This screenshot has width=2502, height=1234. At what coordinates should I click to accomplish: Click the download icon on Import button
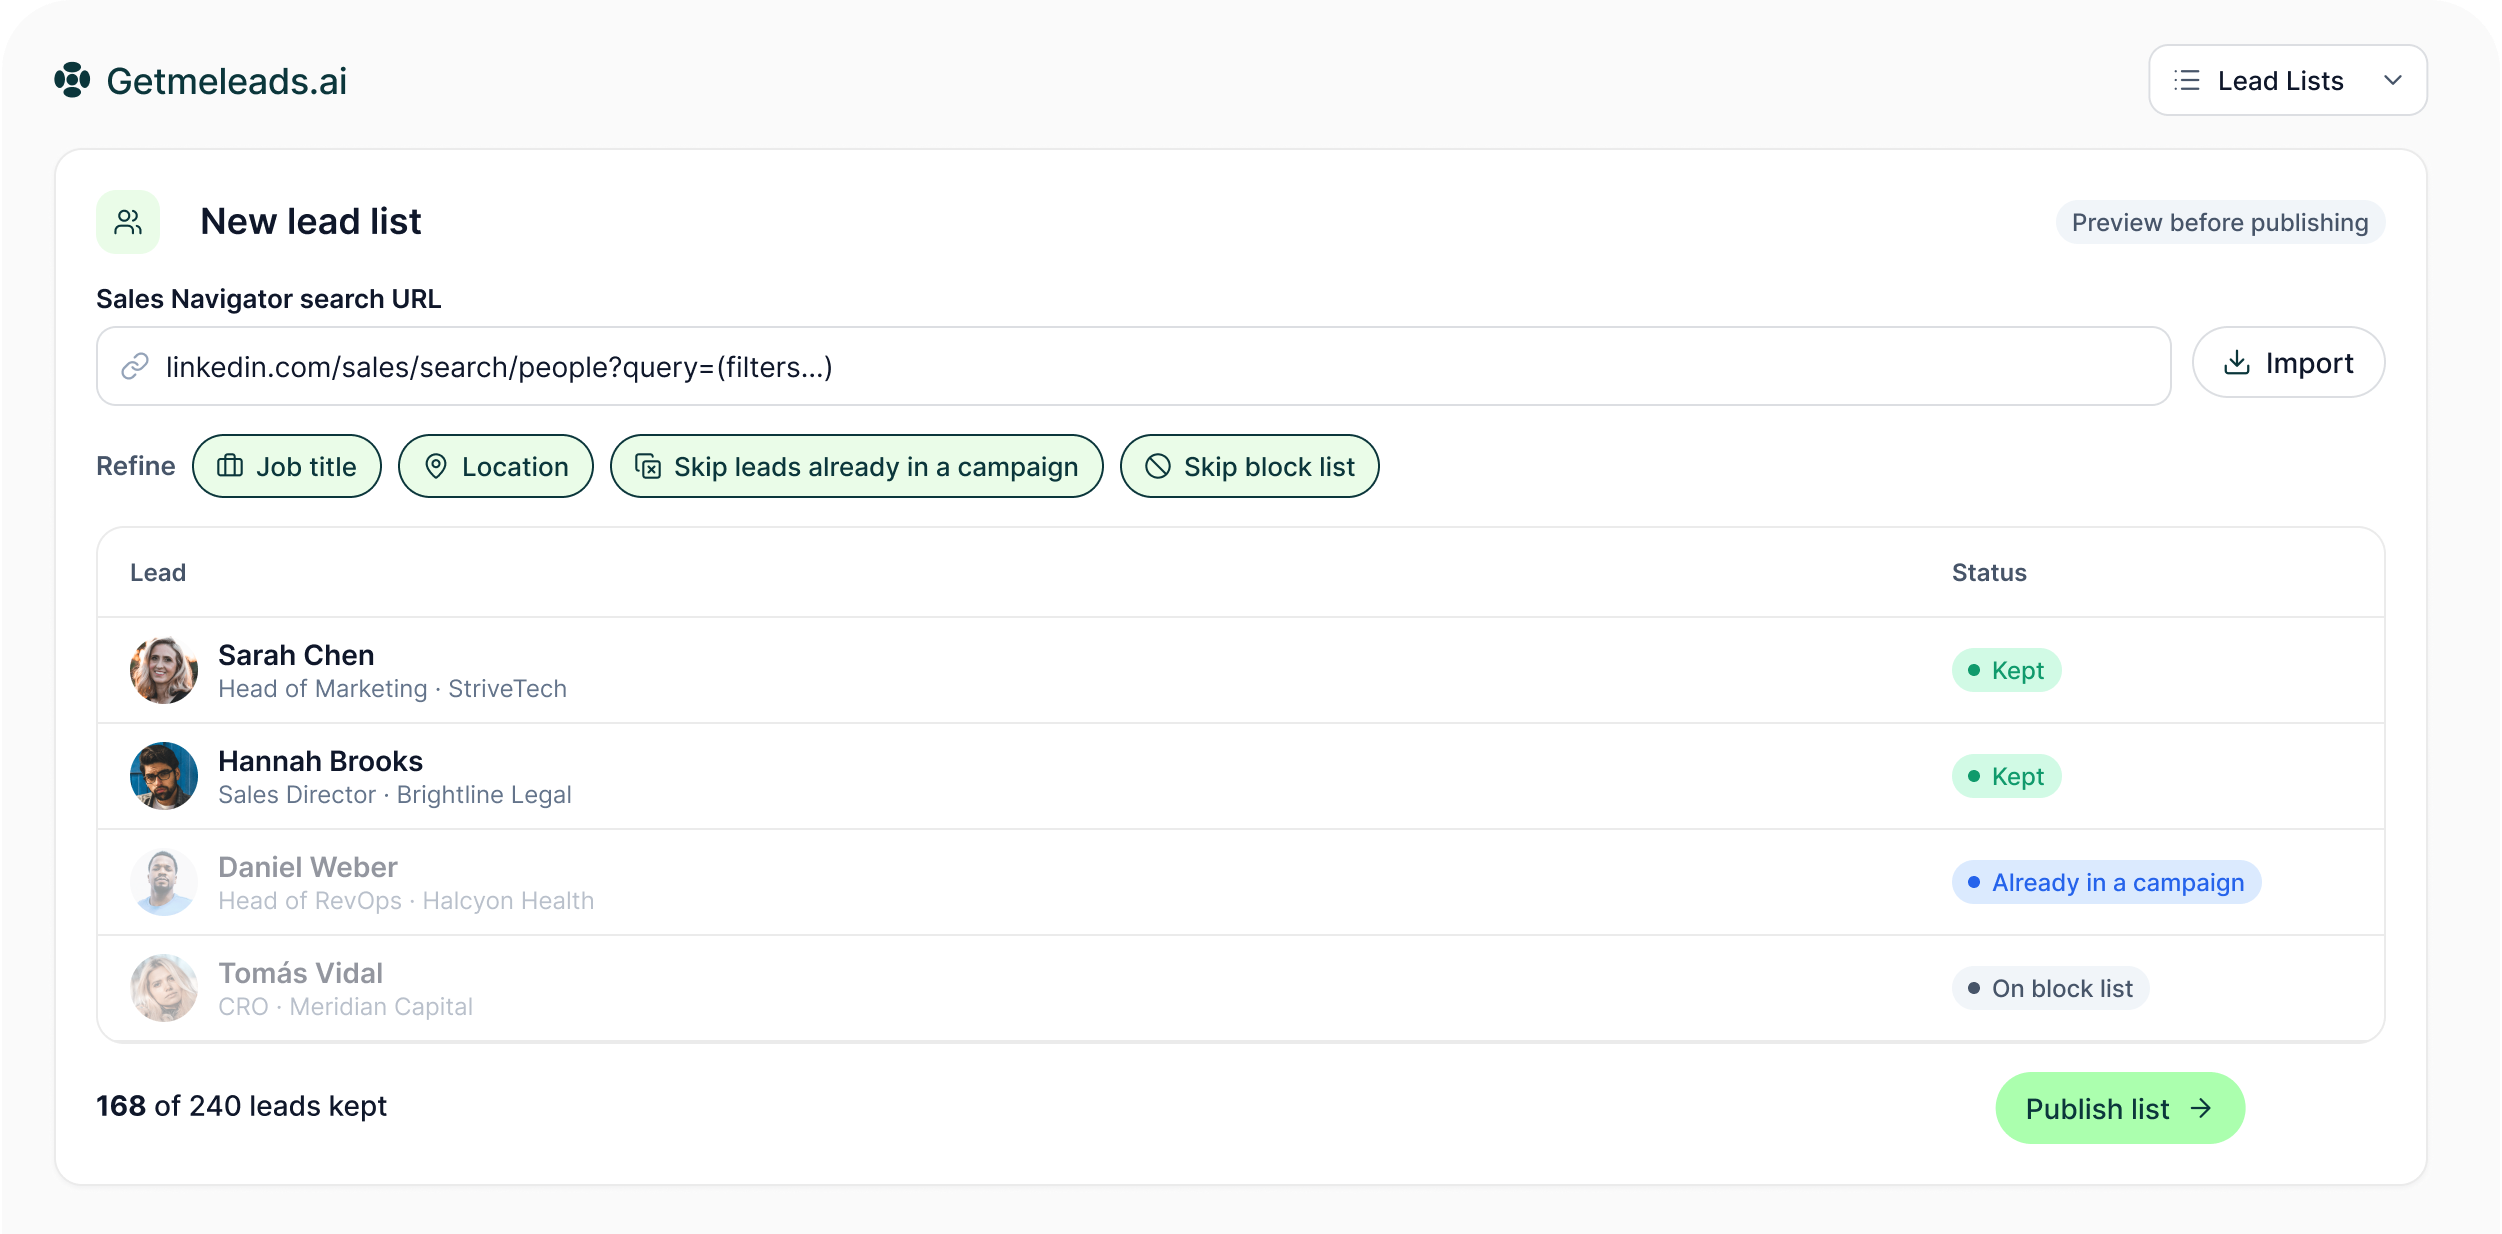(x=2237, y=362)
